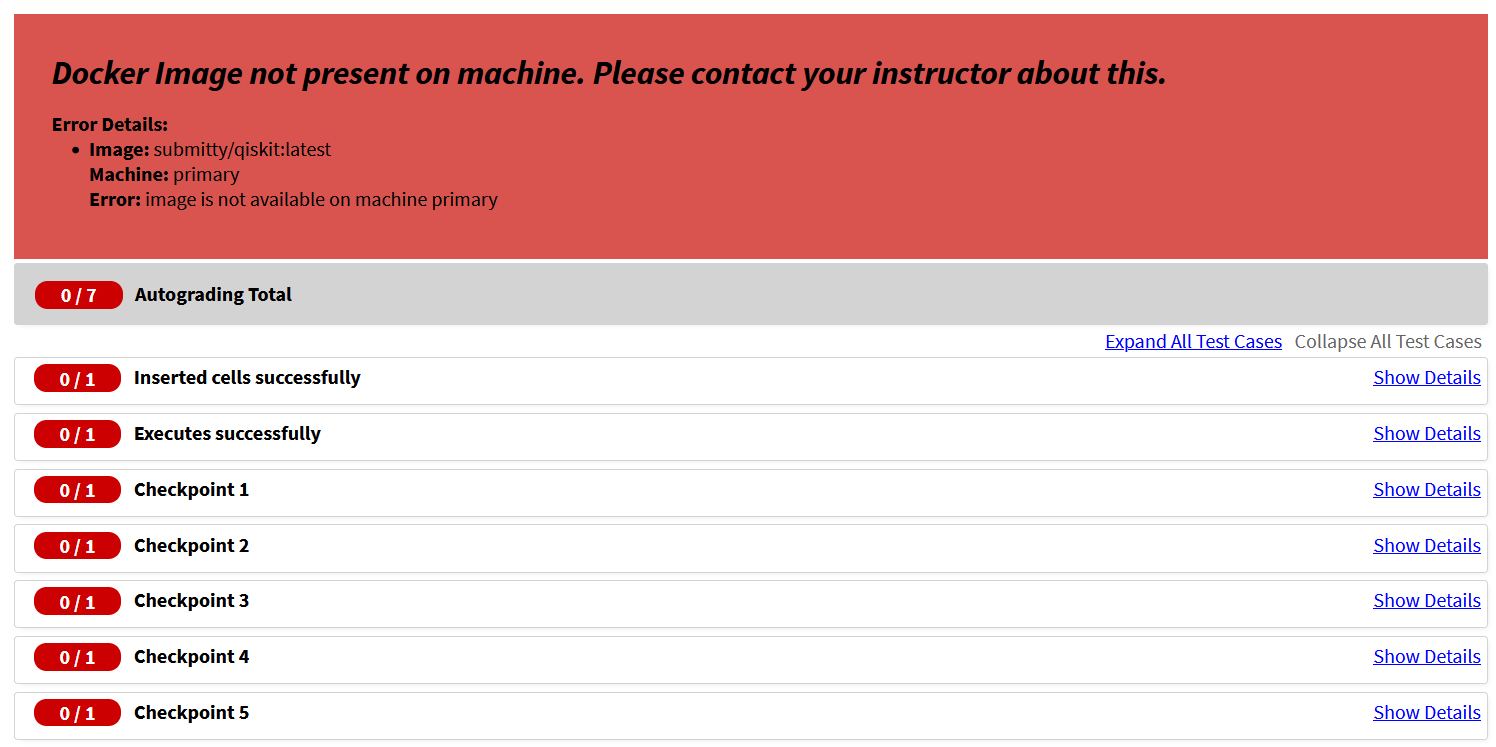Expand all test cases link
The image size is (1496, 747).
pyautogui.click(x=1193, y=342)
